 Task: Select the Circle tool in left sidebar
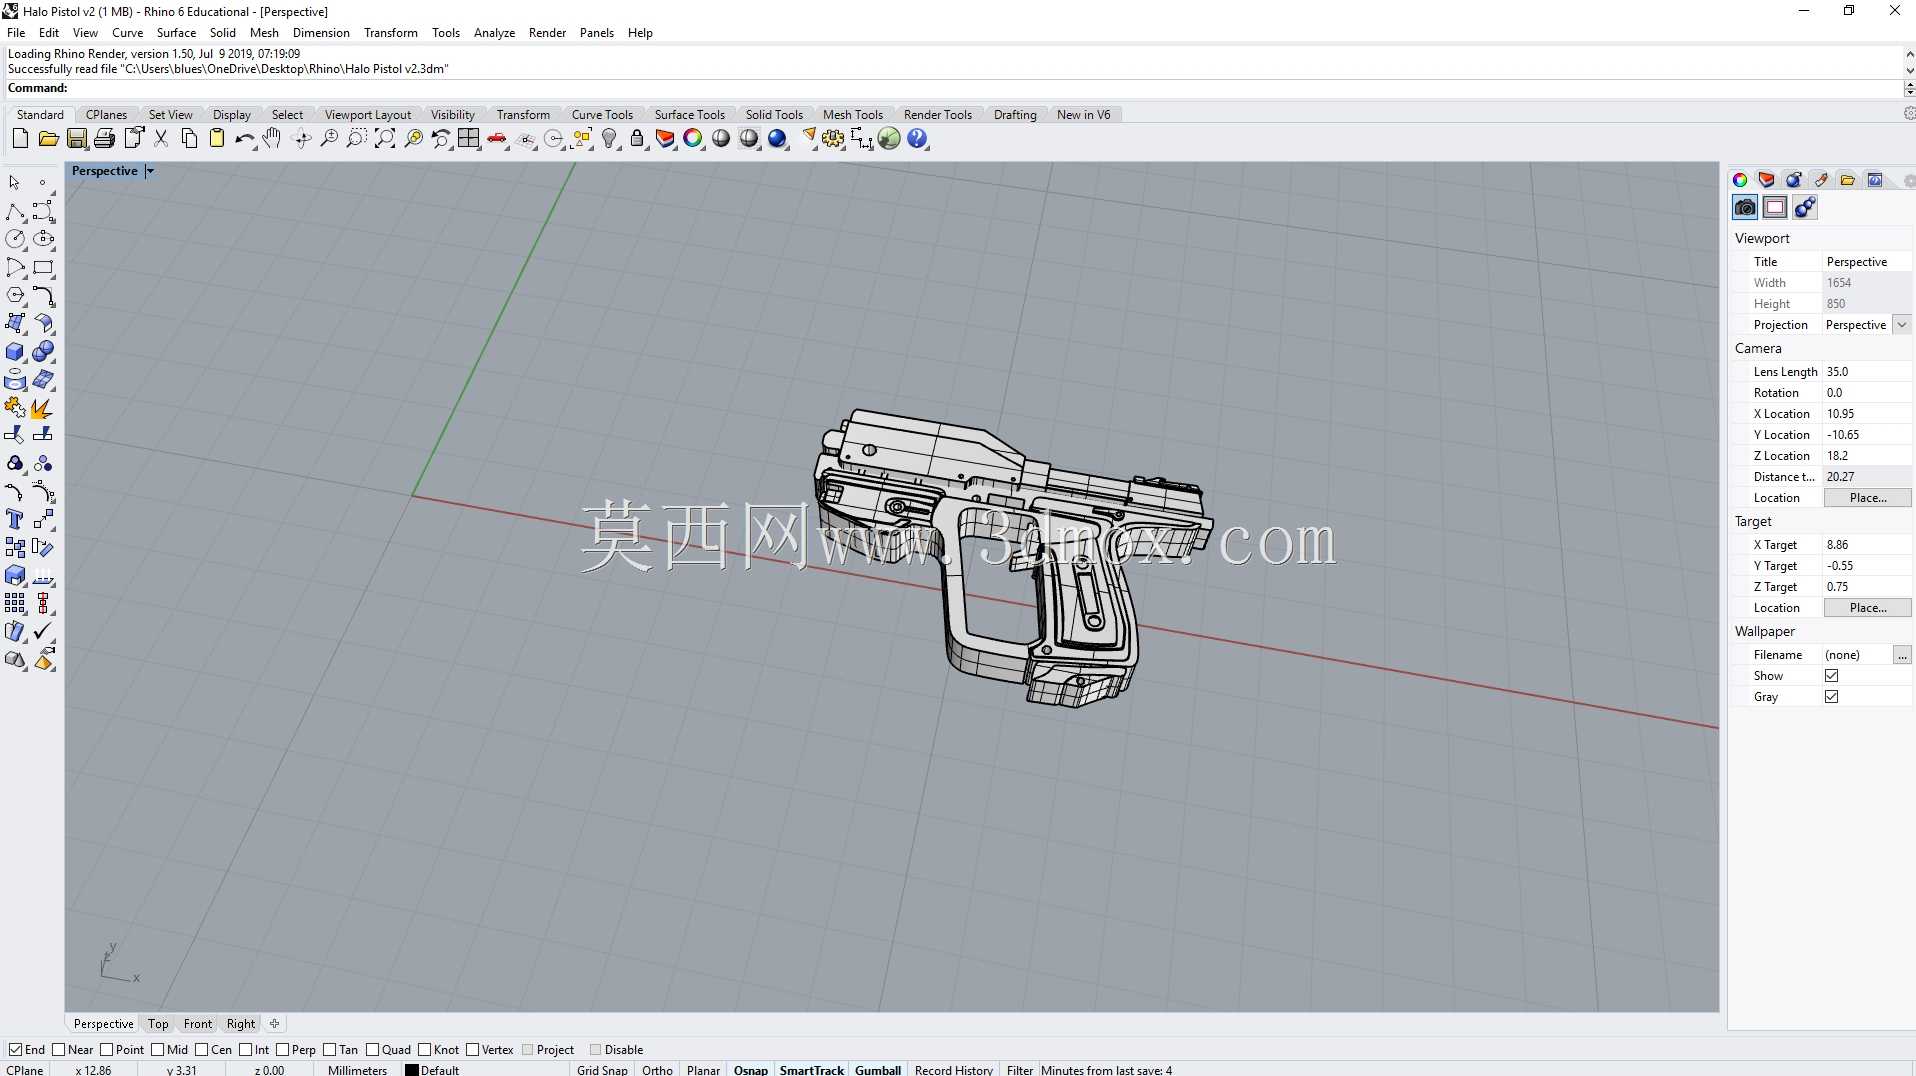tap(15, 239)
